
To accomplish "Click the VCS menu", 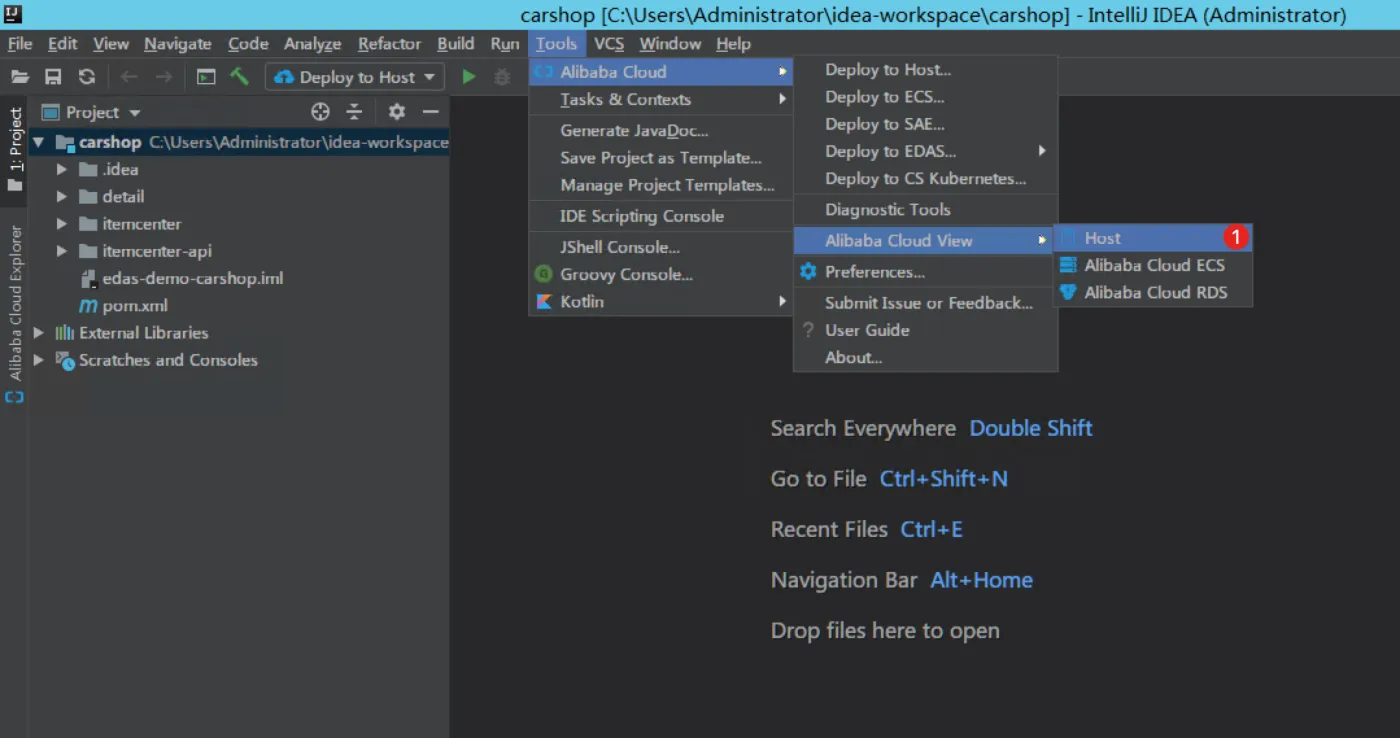I will (x=609, y=44).
